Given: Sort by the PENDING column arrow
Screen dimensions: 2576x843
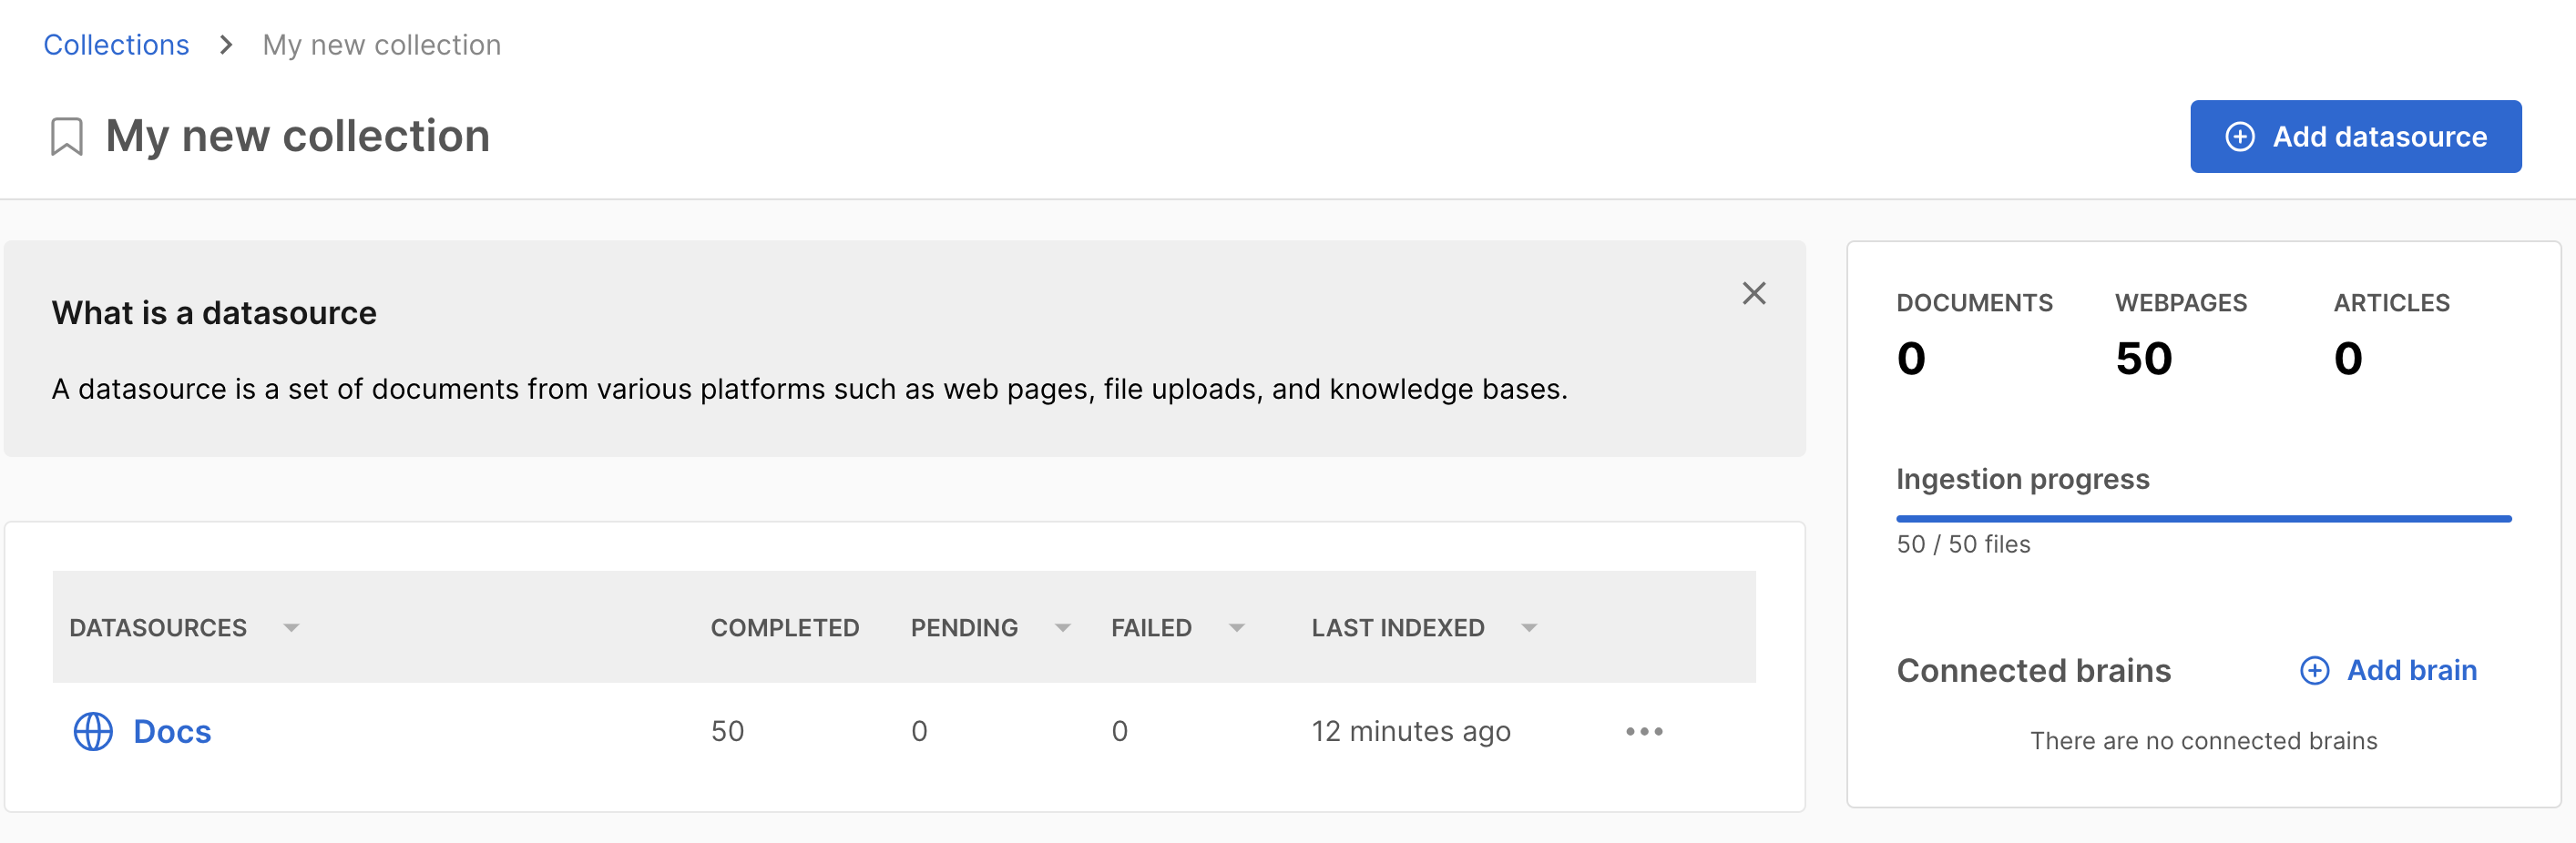Looking at the screenshot, I should tap(1062, 628).
